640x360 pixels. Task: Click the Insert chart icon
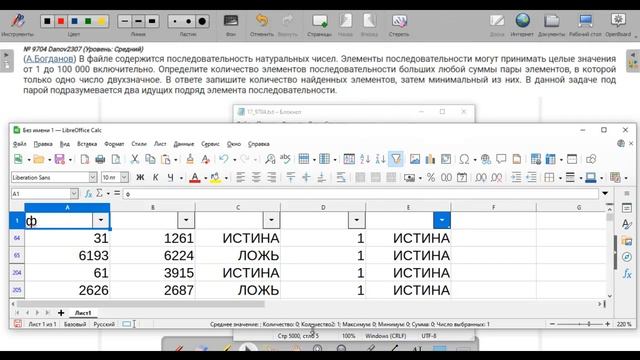(x=430, y=159)
